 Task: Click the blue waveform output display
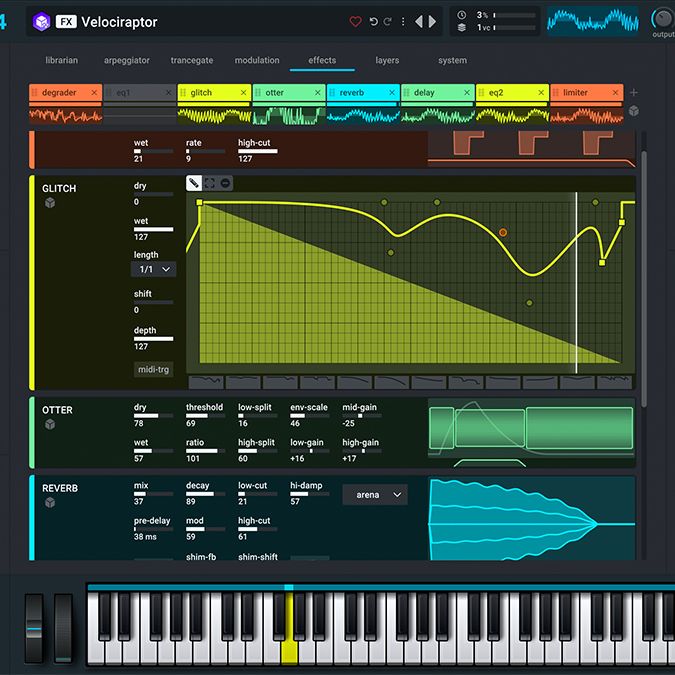pyautogui.click(x=593, y=21)
